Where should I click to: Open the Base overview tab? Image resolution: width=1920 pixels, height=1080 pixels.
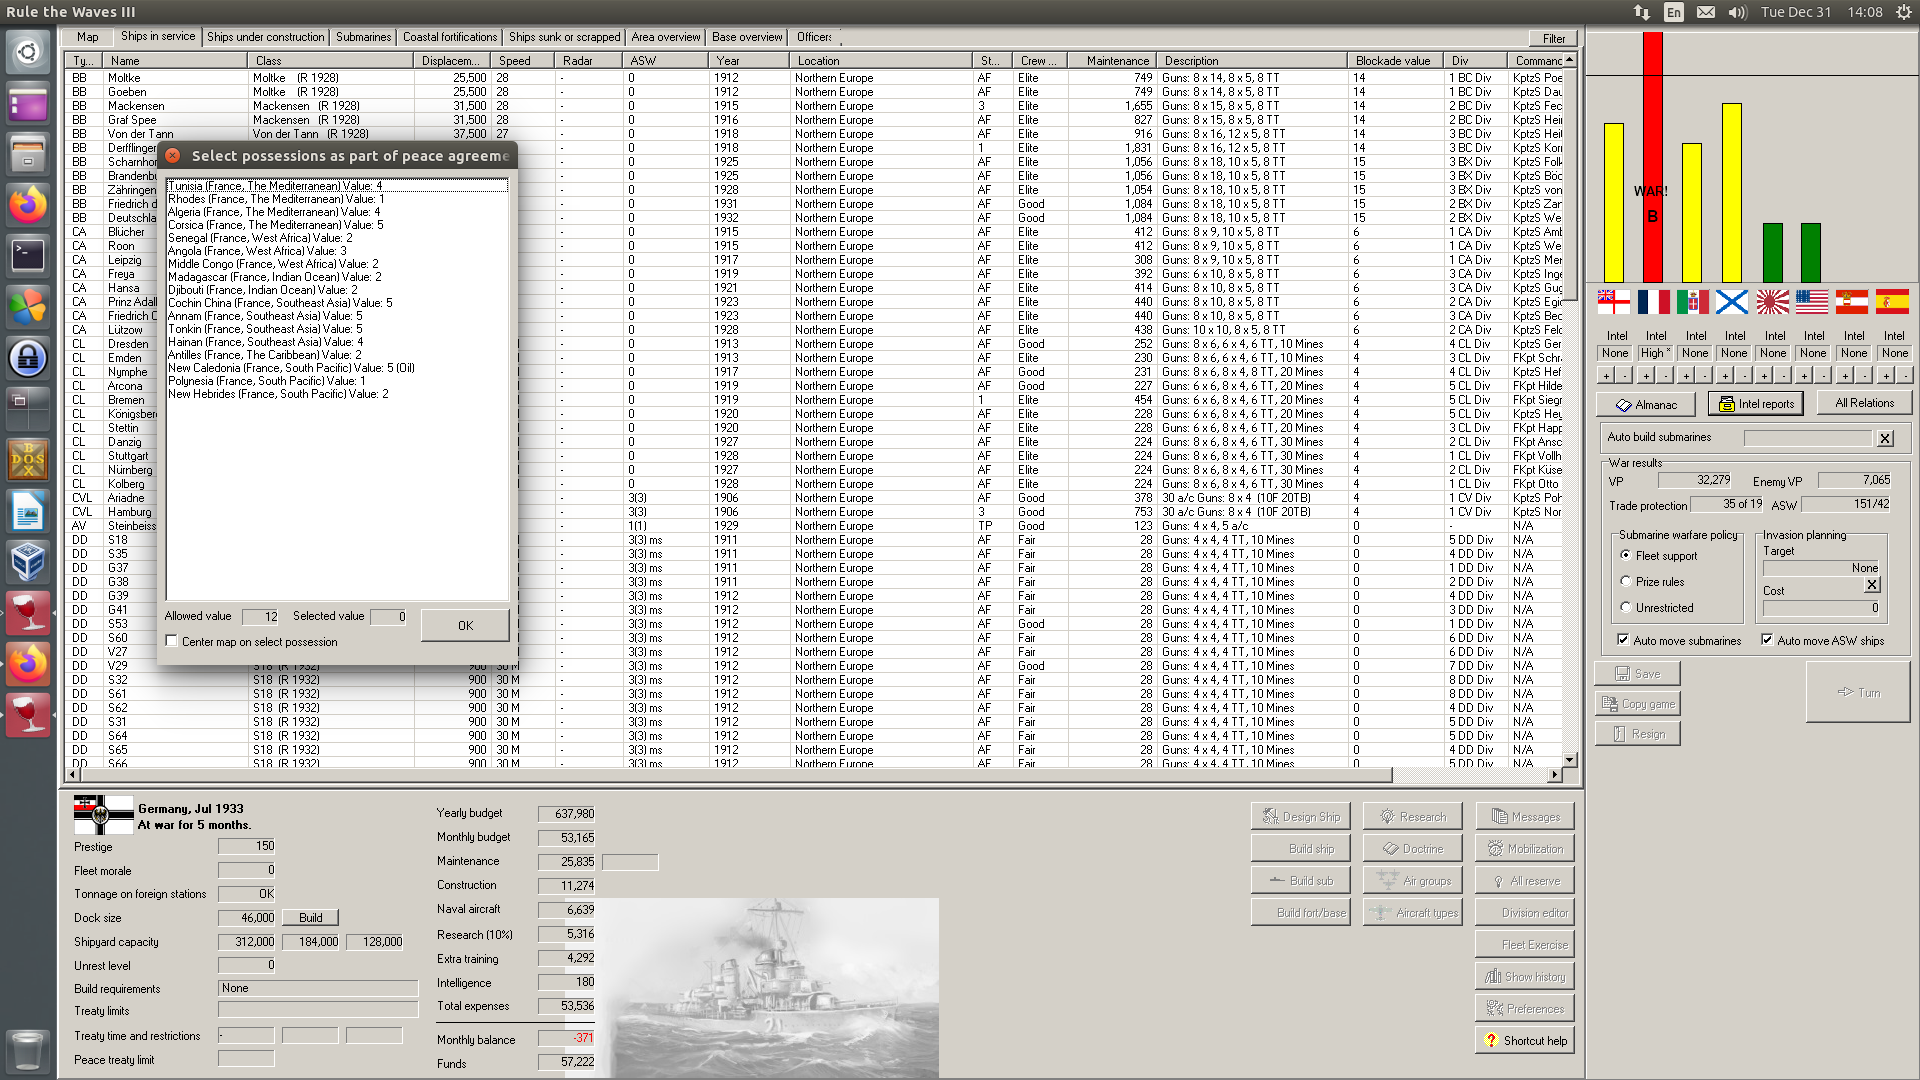point(747,37)
